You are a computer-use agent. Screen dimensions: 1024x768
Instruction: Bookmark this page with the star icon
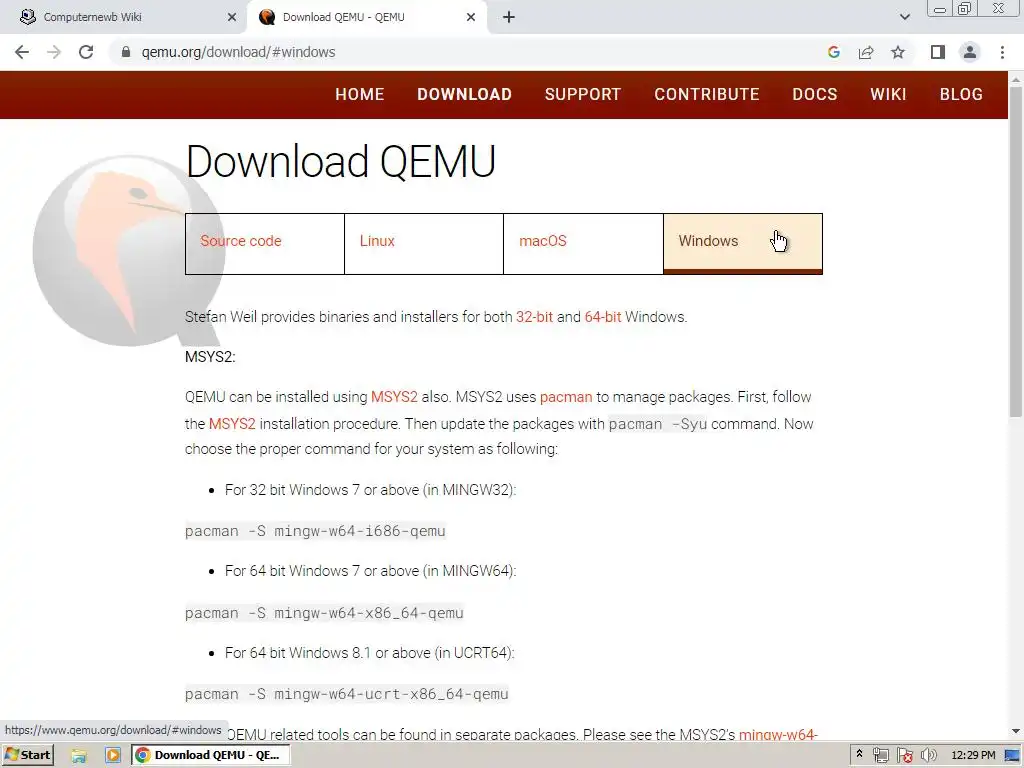click(898, 52)
